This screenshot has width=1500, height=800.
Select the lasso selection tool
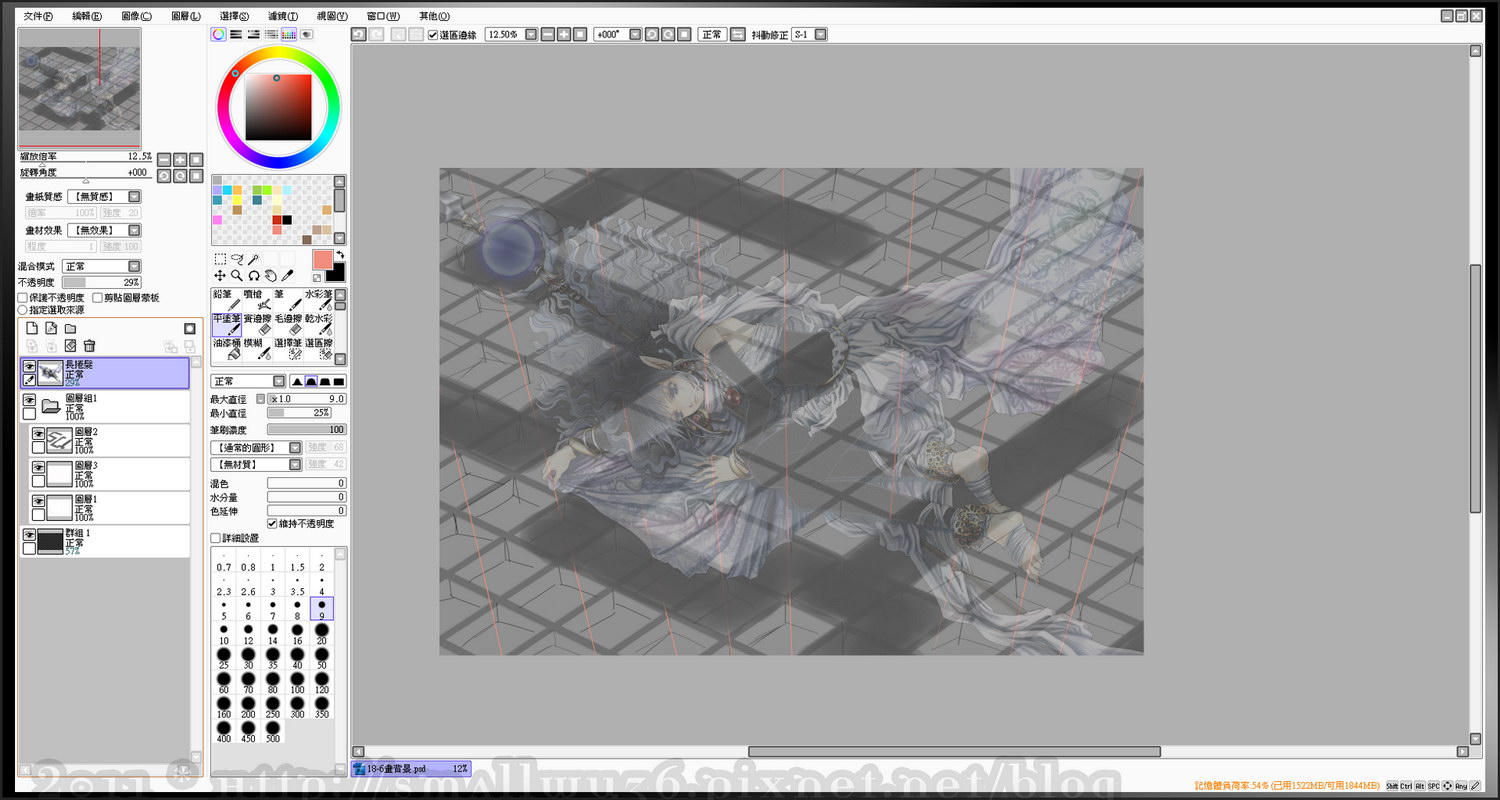click(237, 258)
